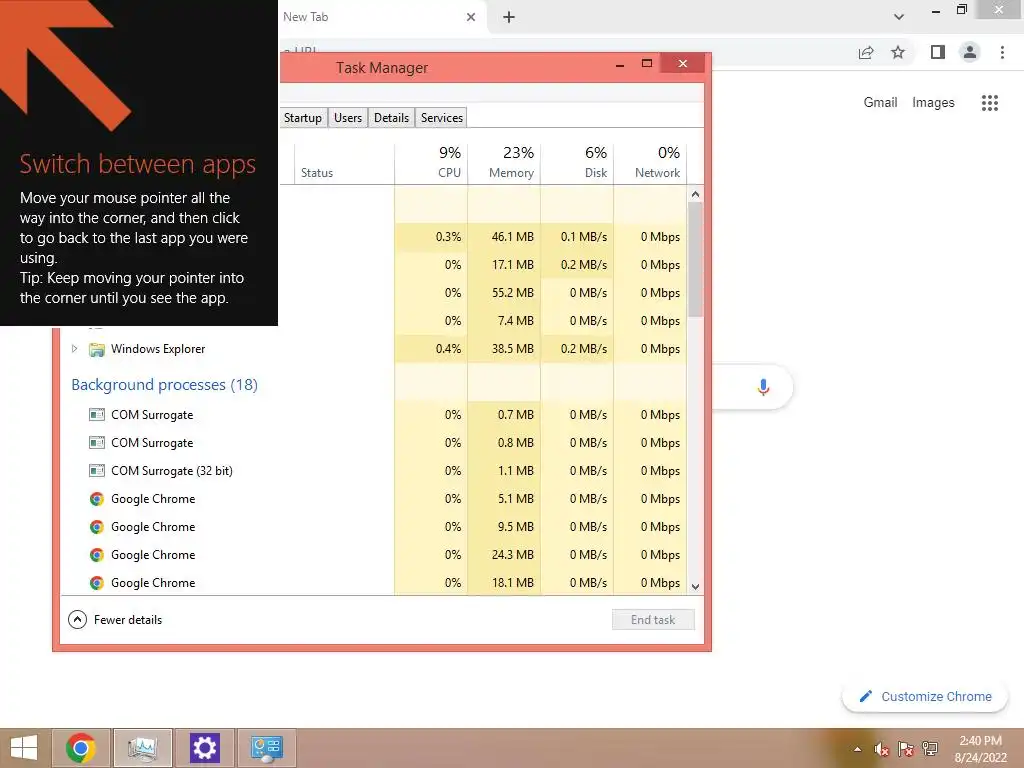Click the End task button

tap(653, 620)
